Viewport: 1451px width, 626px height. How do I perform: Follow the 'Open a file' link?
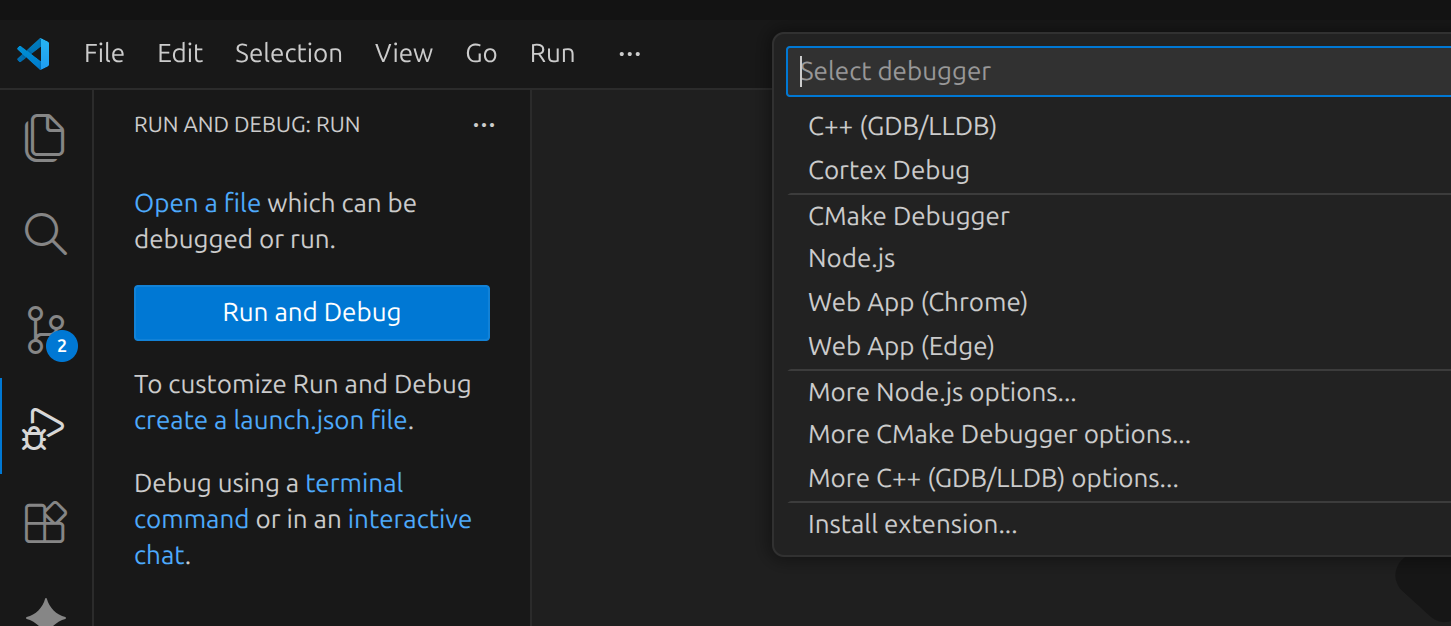click(x=197, y=203)
